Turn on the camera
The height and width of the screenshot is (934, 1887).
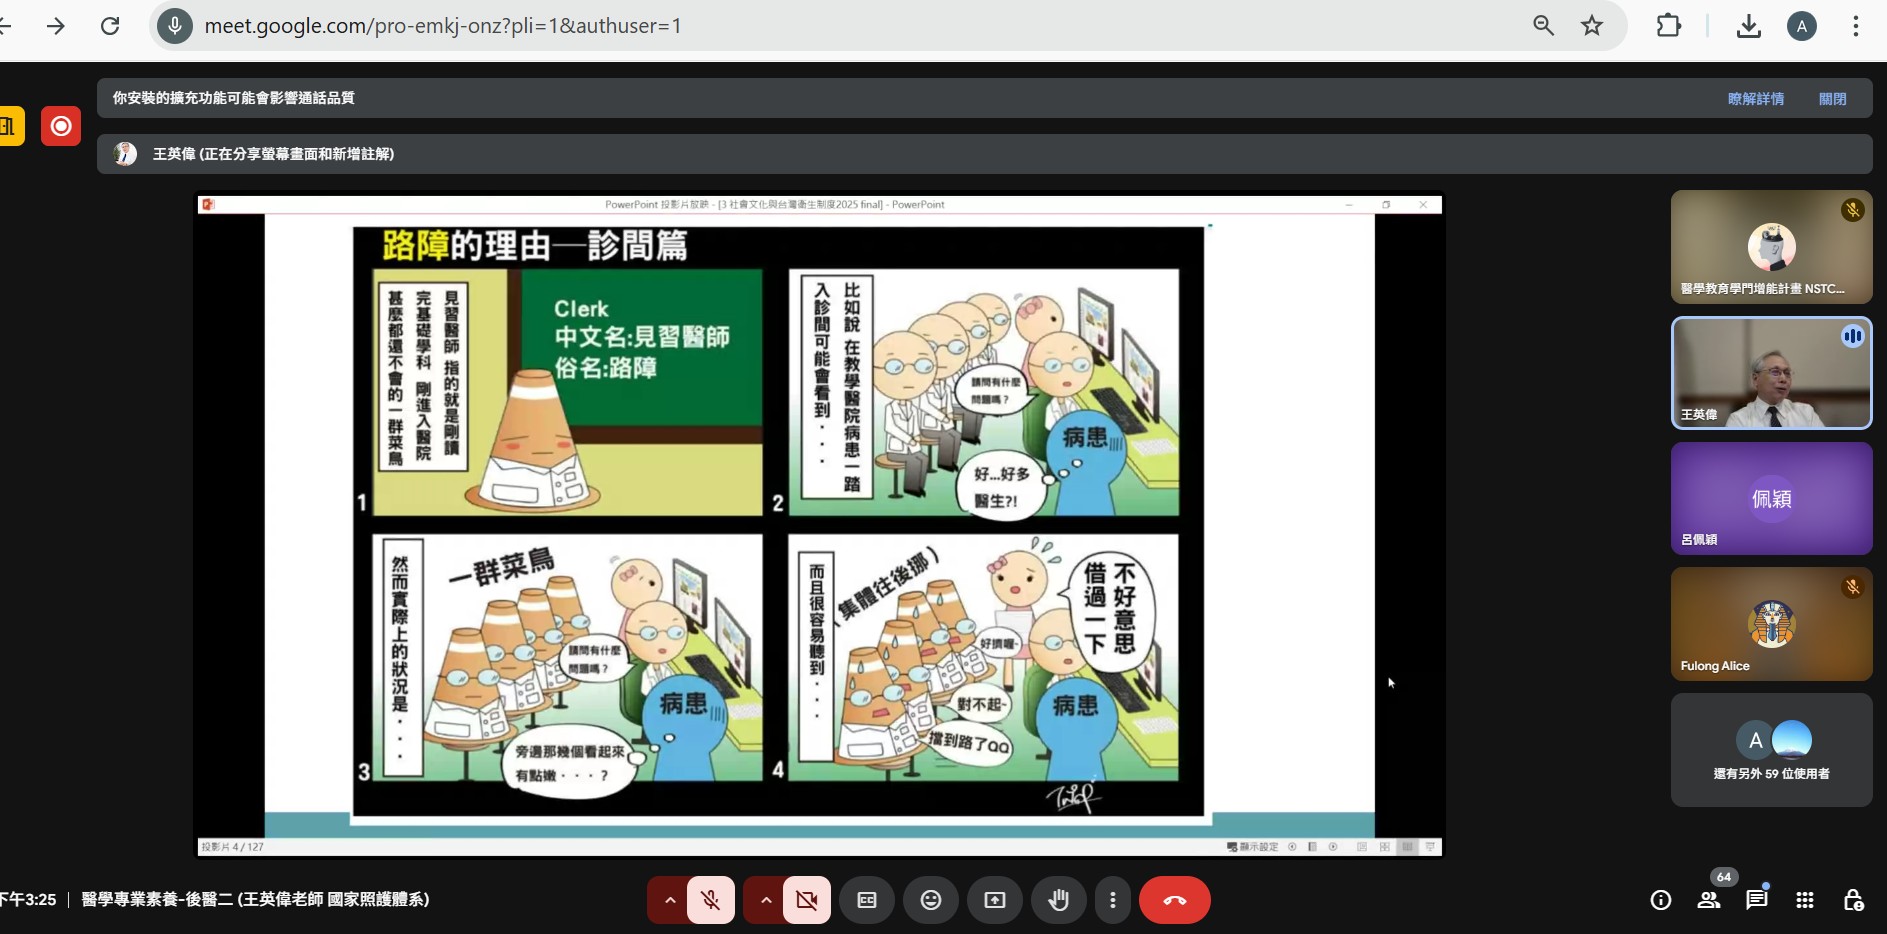[x=806, y=900]
